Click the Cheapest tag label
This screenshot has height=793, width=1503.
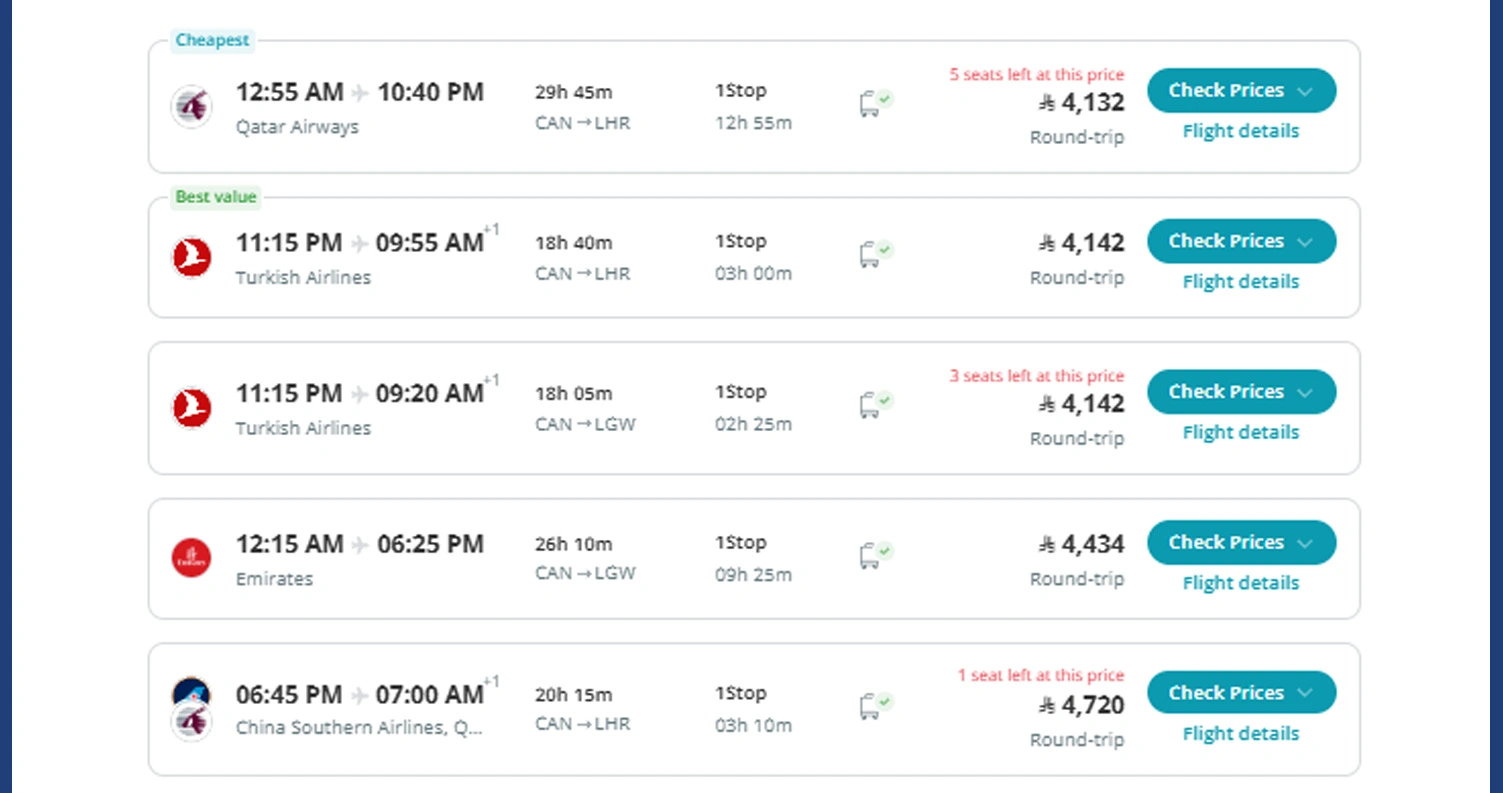point(212,40)
